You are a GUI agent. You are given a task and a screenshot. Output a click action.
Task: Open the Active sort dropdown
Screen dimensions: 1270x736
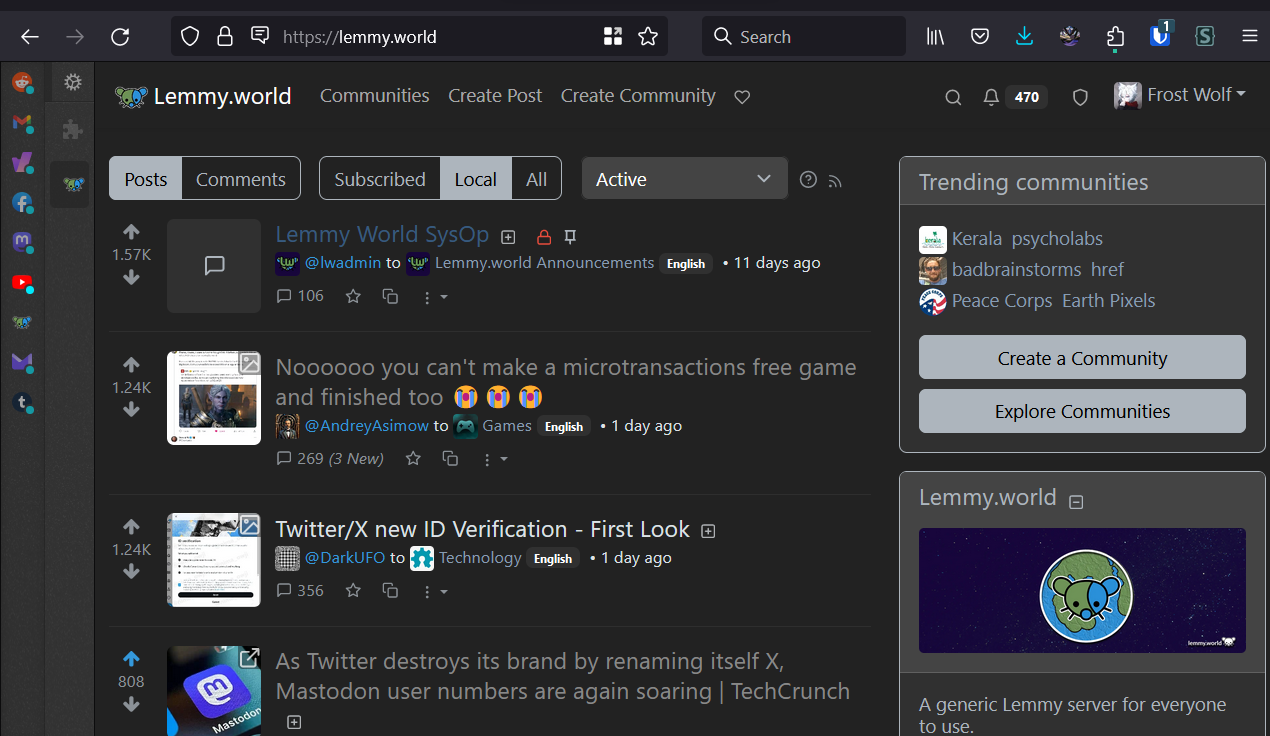click(684, 179)
